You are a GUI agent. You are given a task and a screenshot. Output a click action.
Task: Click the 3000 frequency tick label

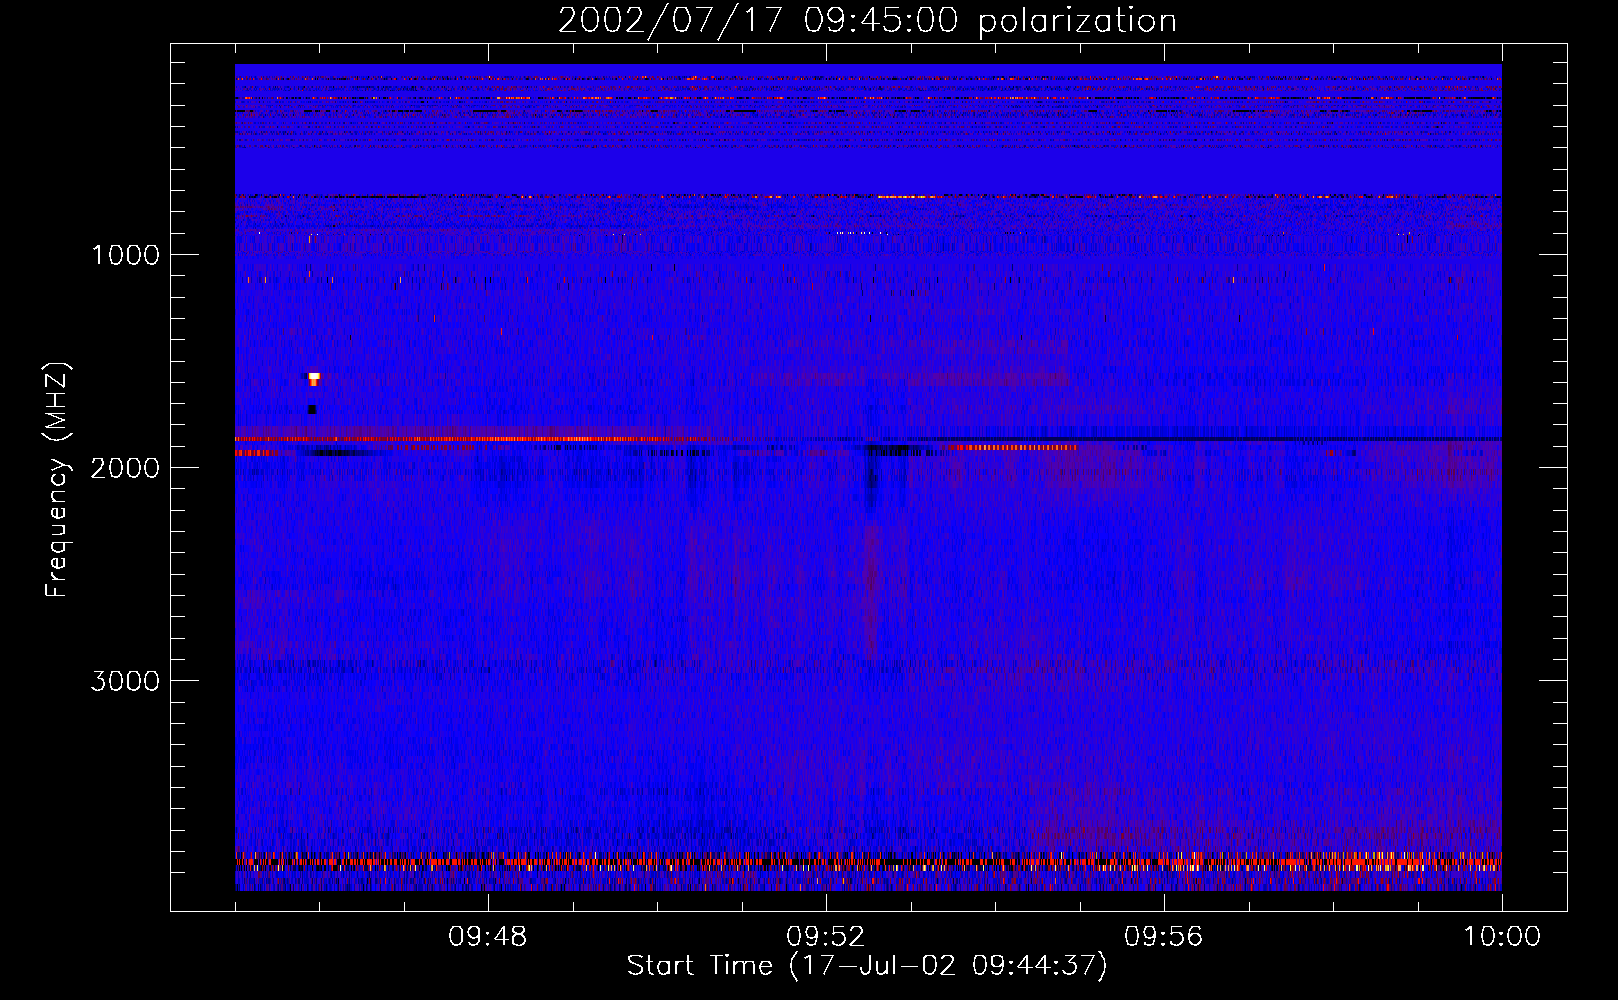click(x=125, y=681)
